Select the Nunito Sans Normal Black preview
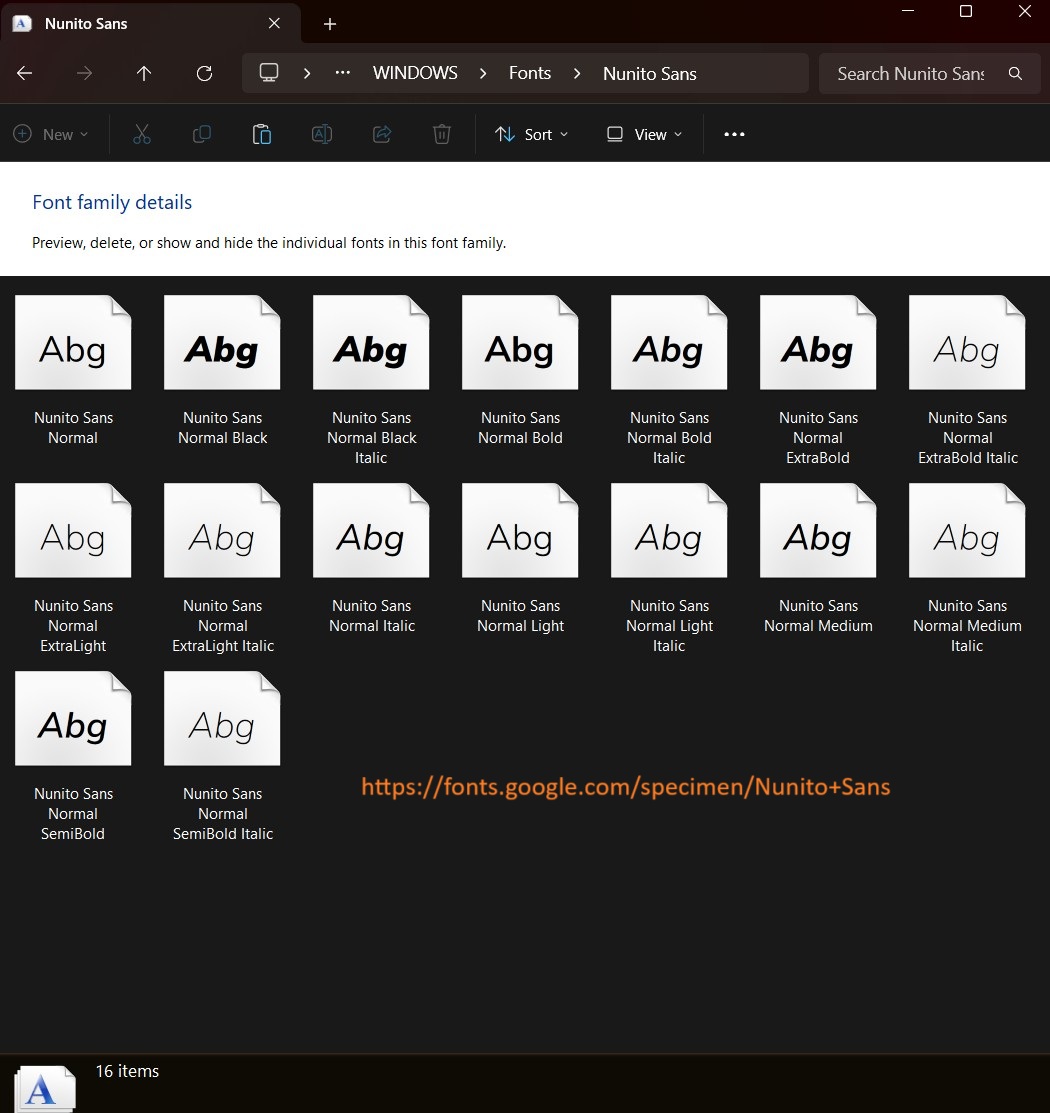This screenshot has height=1113, width=1050. (222, 342)
